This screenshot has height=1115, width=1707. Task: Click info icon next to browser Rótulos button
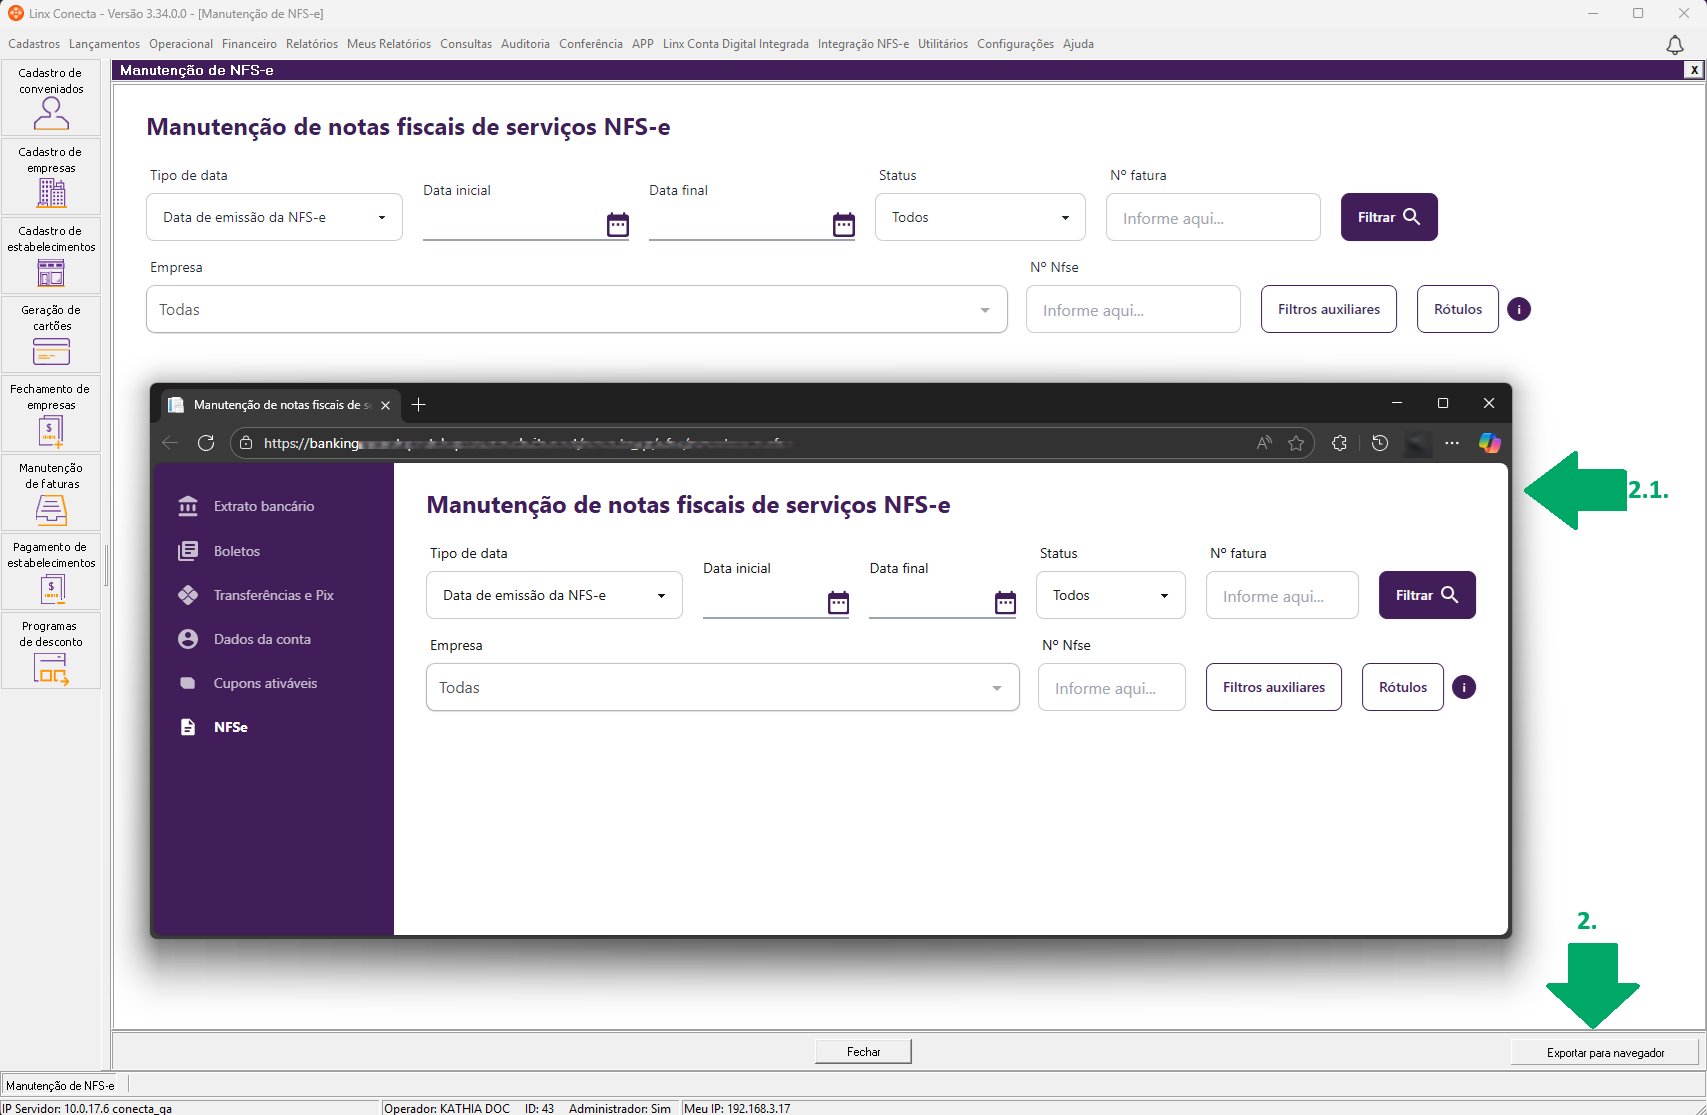point(1464,687)
